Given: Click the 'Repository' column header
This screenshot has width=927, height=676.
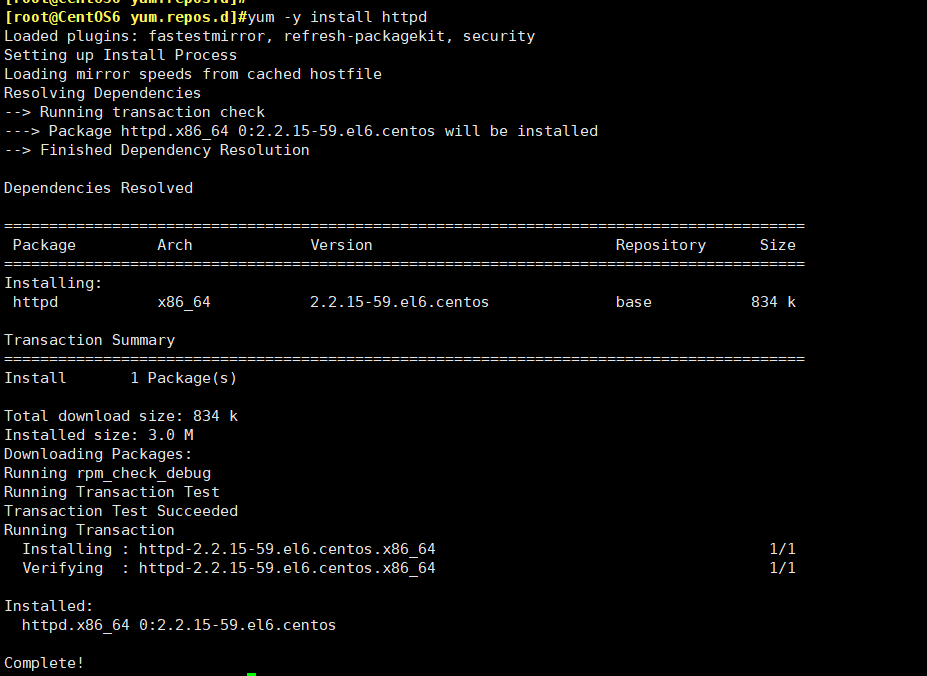Looking at the screenshot, I should [x=661, y=245].
